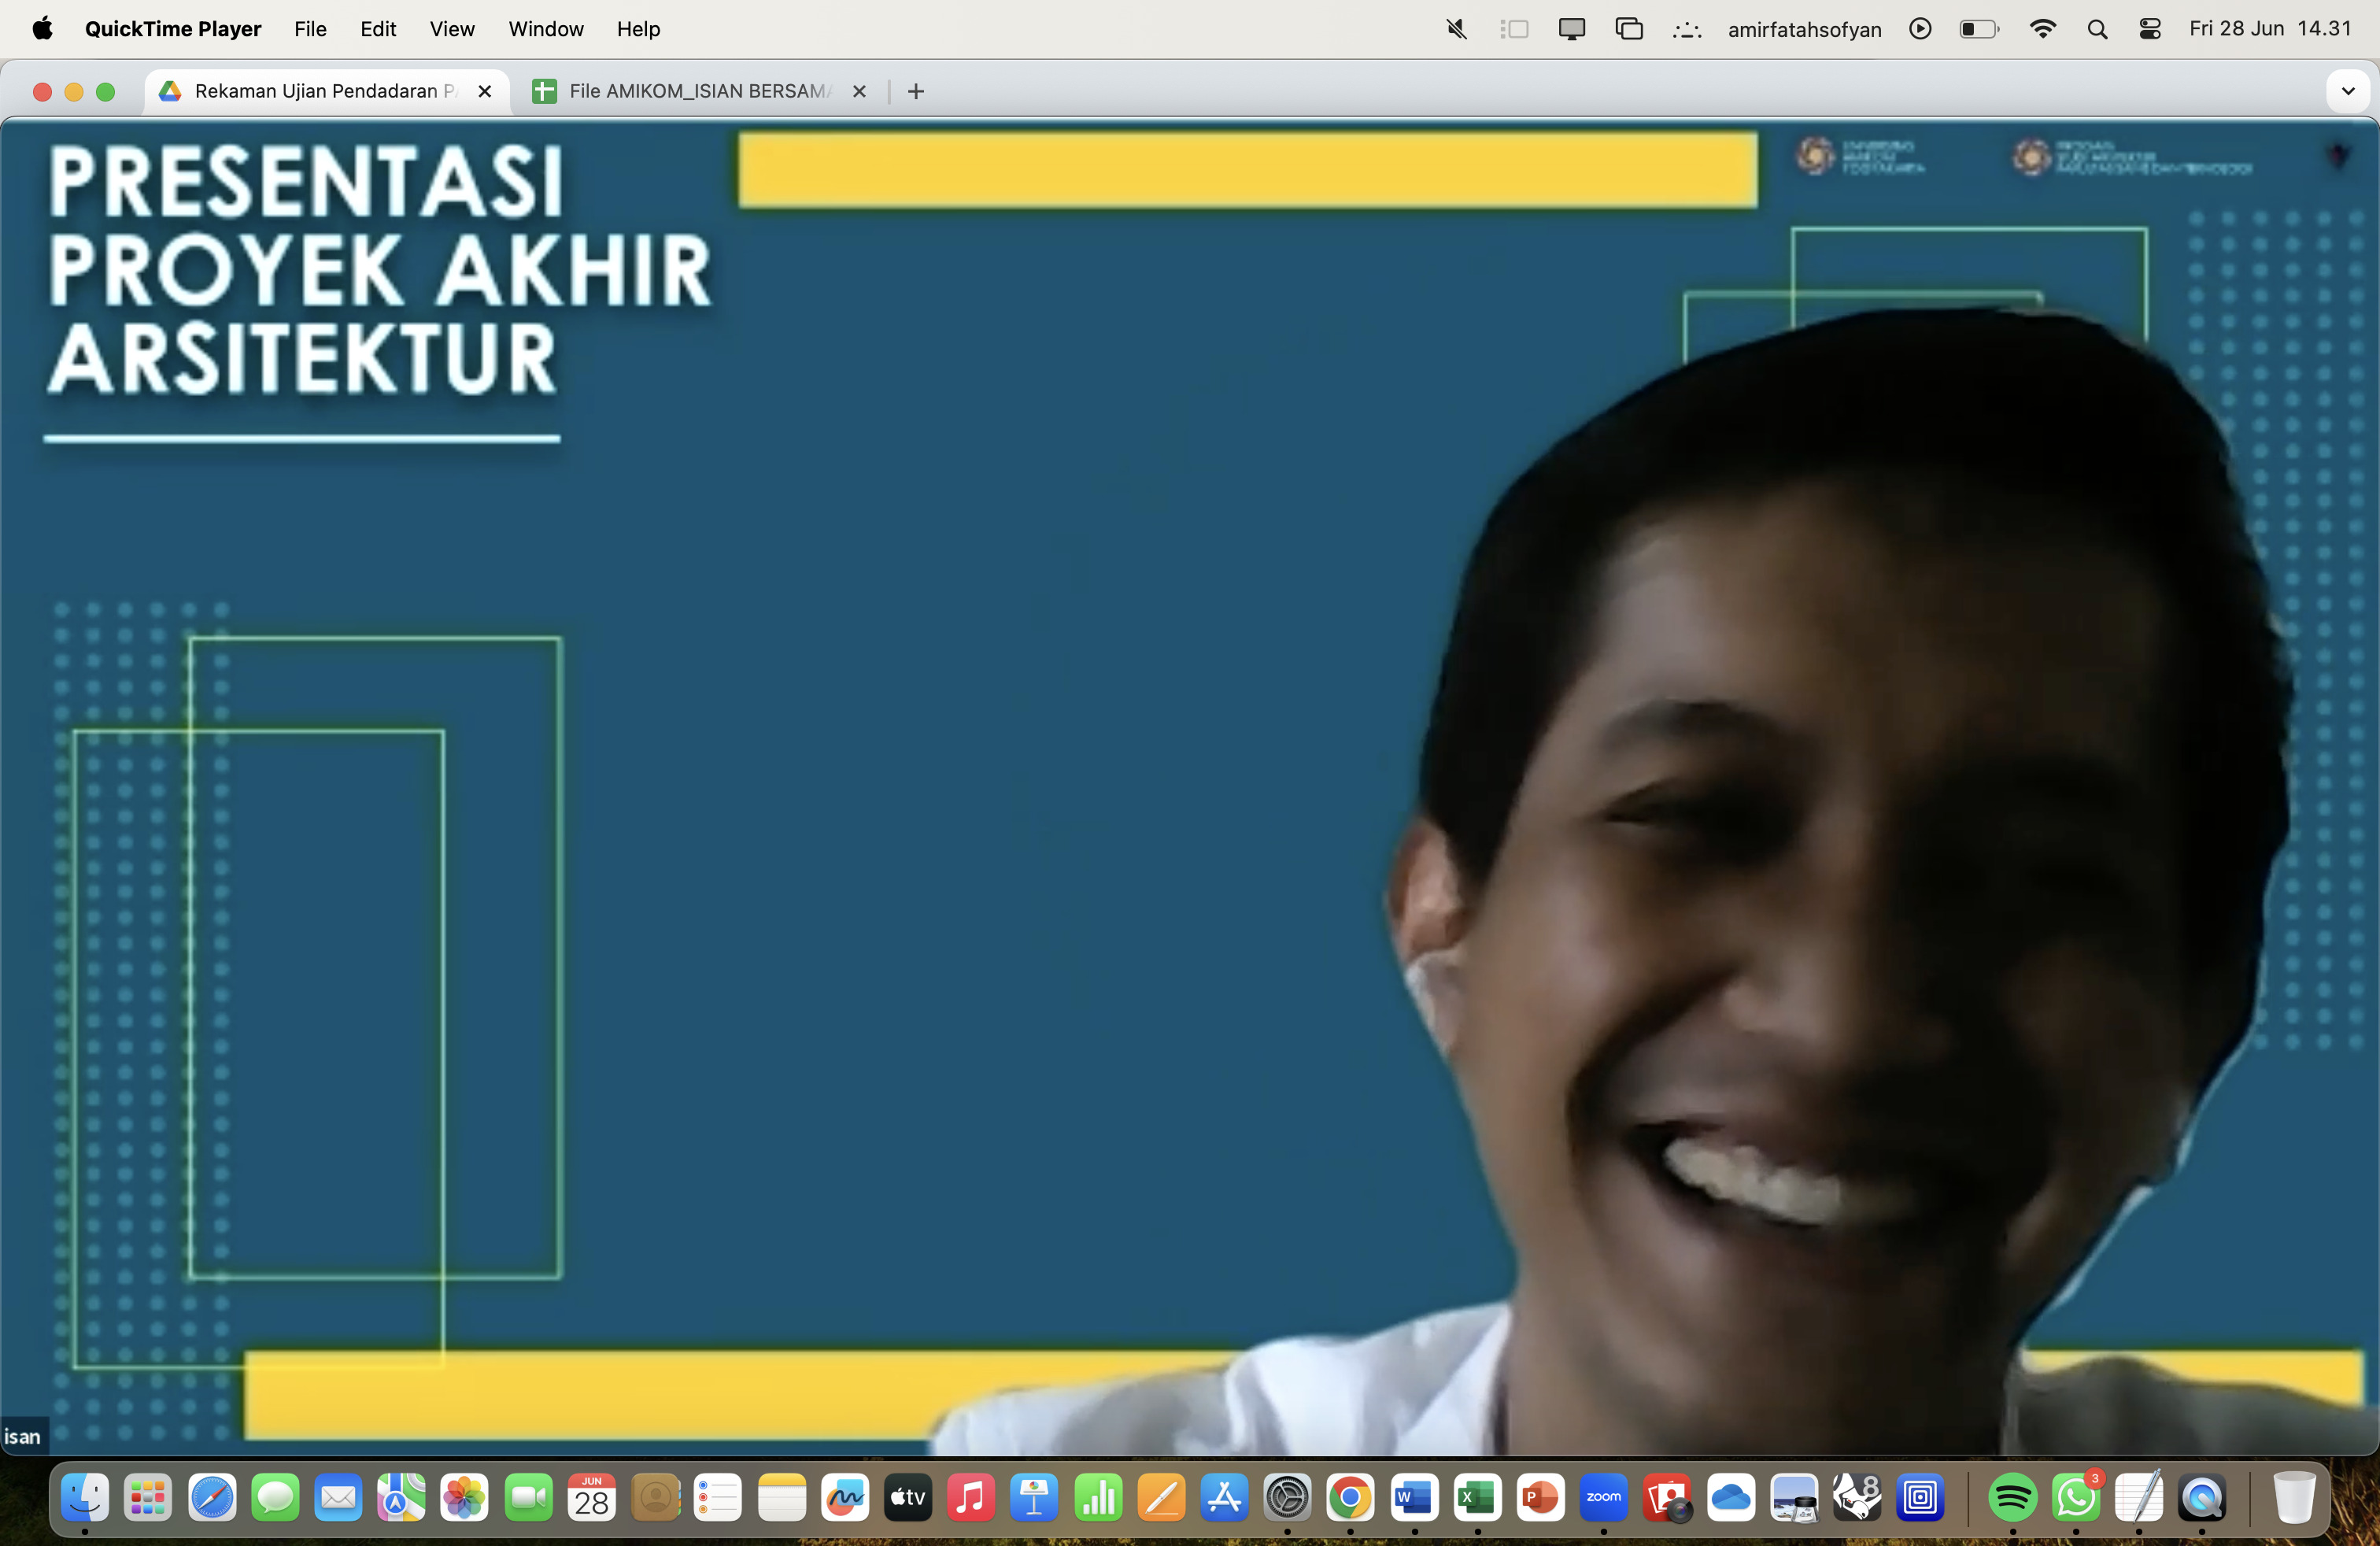Open the Zoom app in the dock
Viewport: 2380px width, 1546px height.
tap(1603, 1497)
